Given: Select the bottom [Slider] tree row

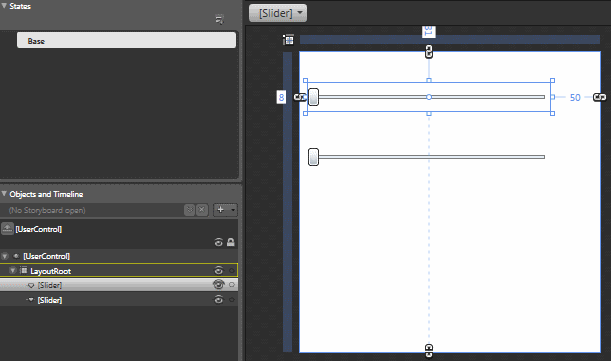Looking at the screenshot, I should click(x=119, y=299).
